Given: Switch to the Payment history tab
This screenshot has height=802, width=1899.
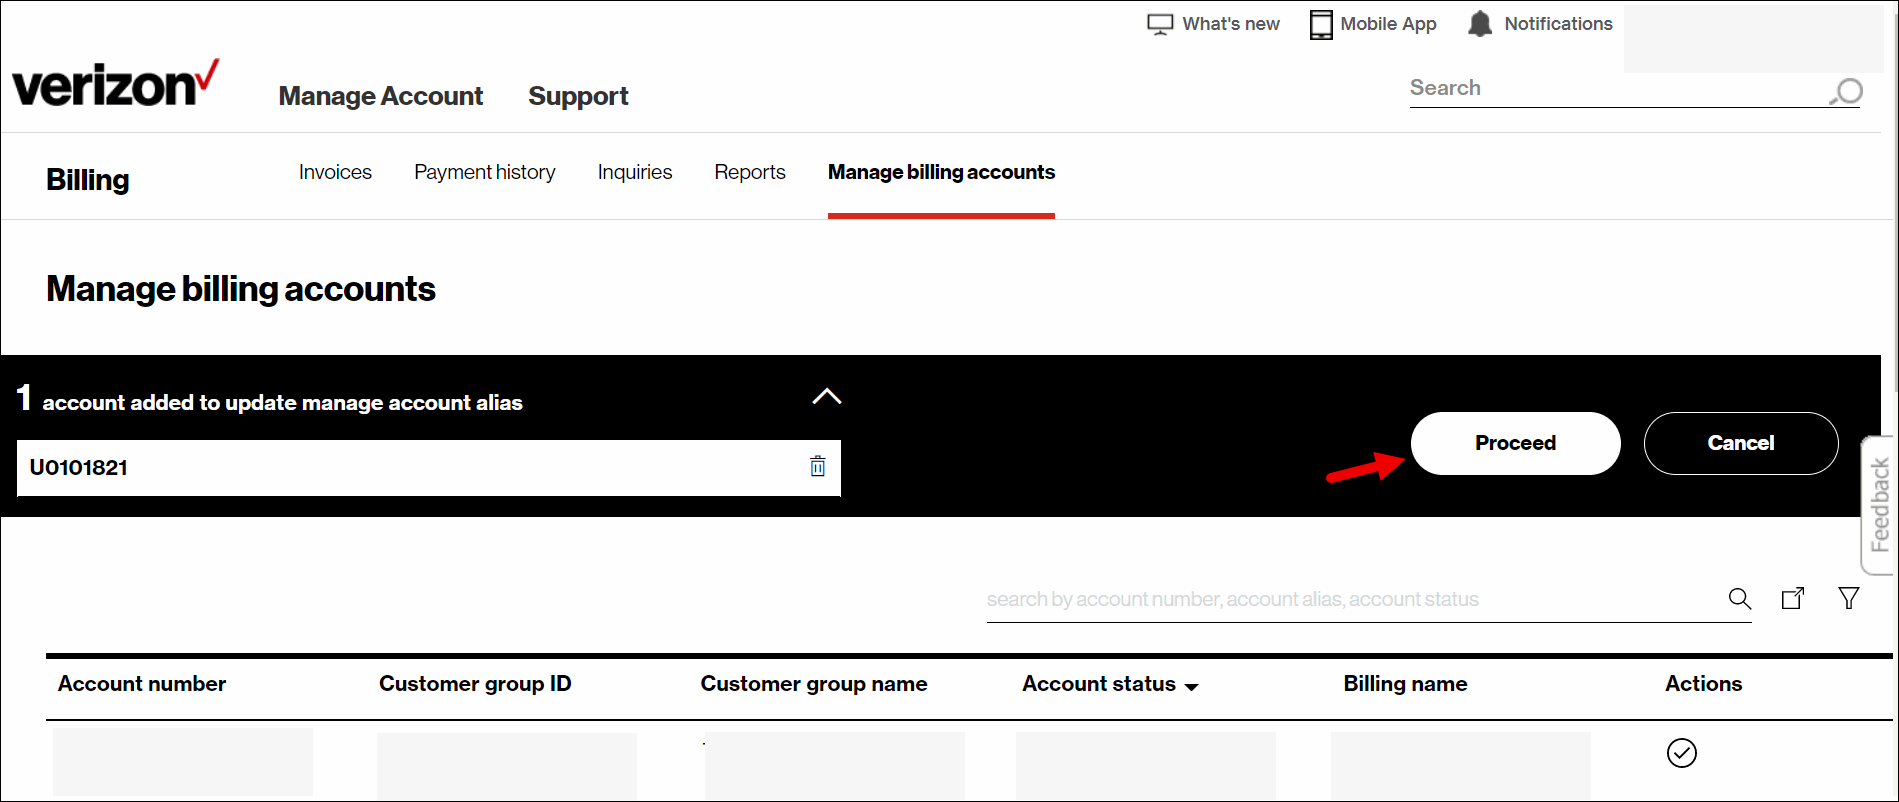Looking at the screenshot, I should tap(485, 172).
